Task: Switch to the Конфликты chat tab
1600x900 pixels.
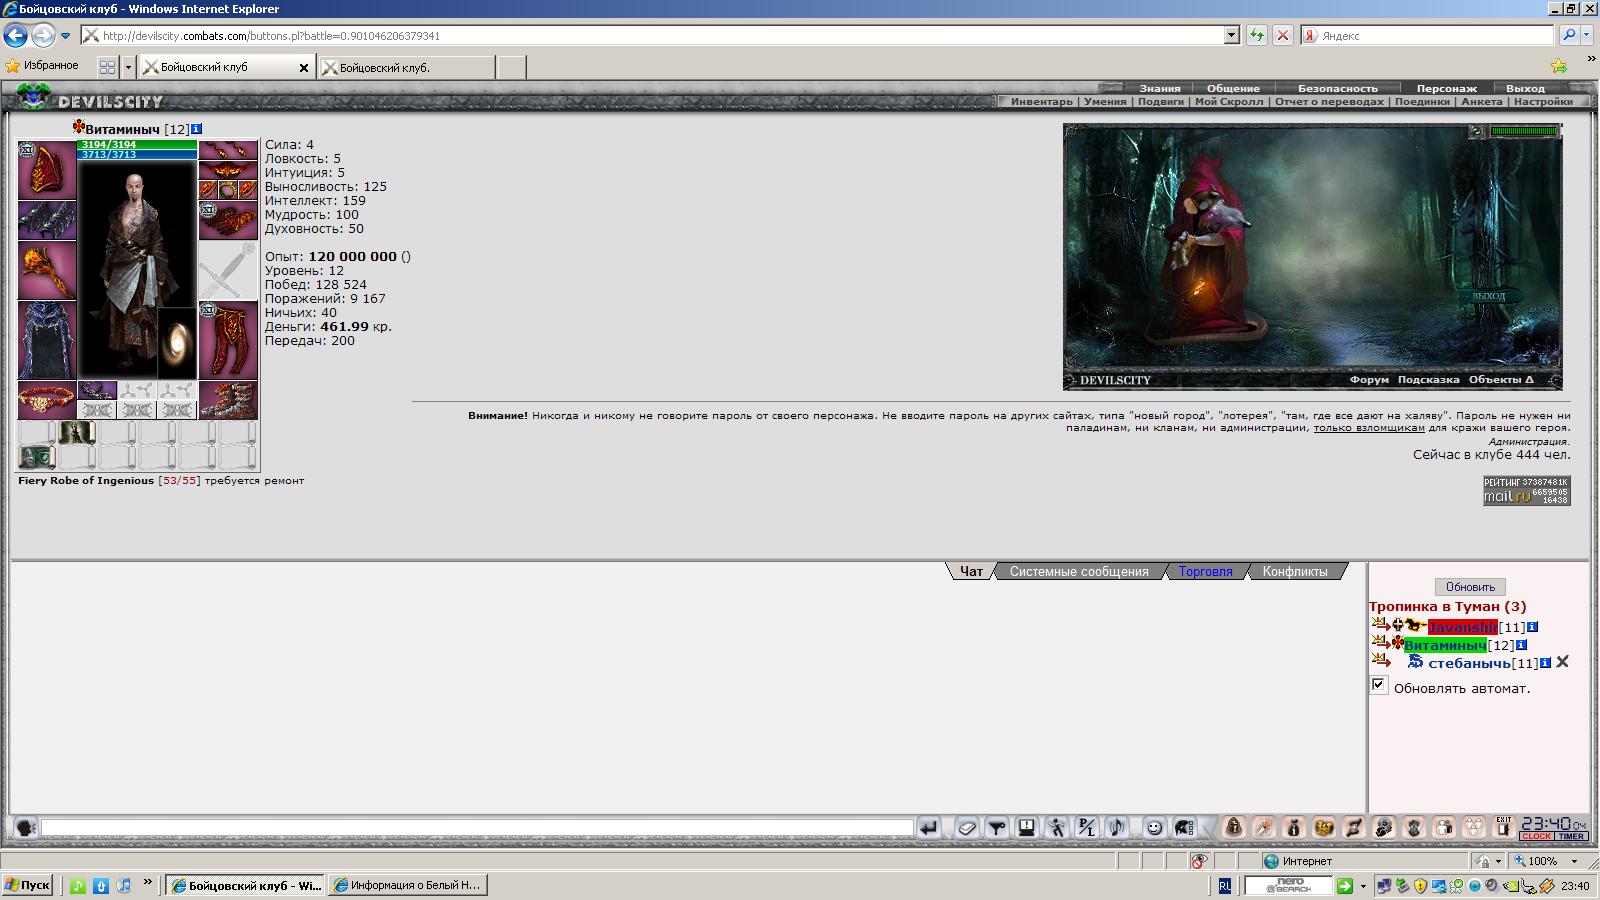Action: (x=1295, y=572)
